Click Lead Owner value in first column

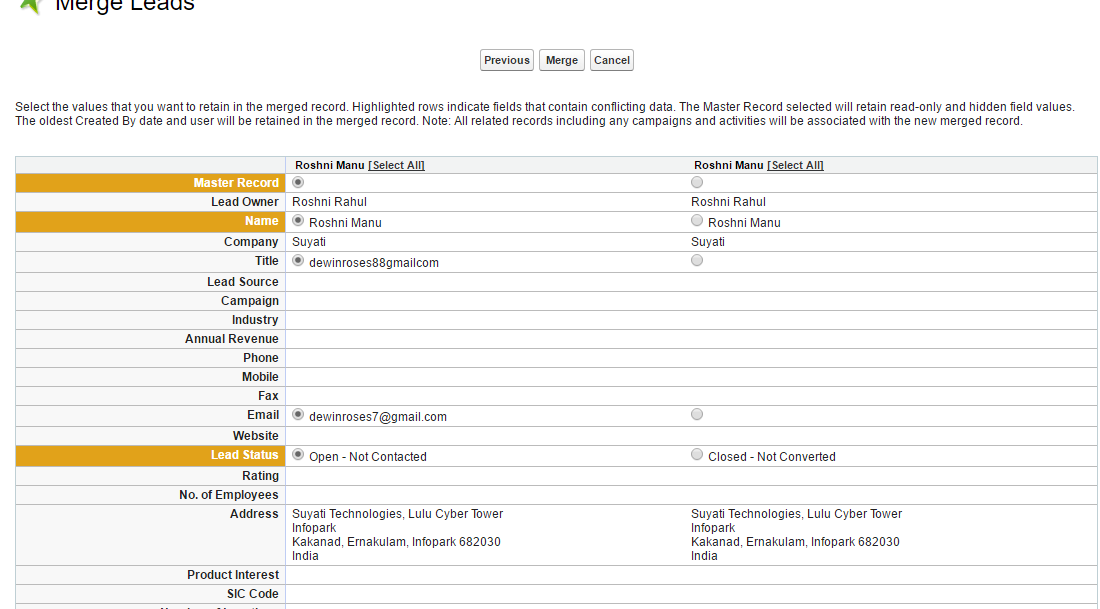(x=329, y=202)
